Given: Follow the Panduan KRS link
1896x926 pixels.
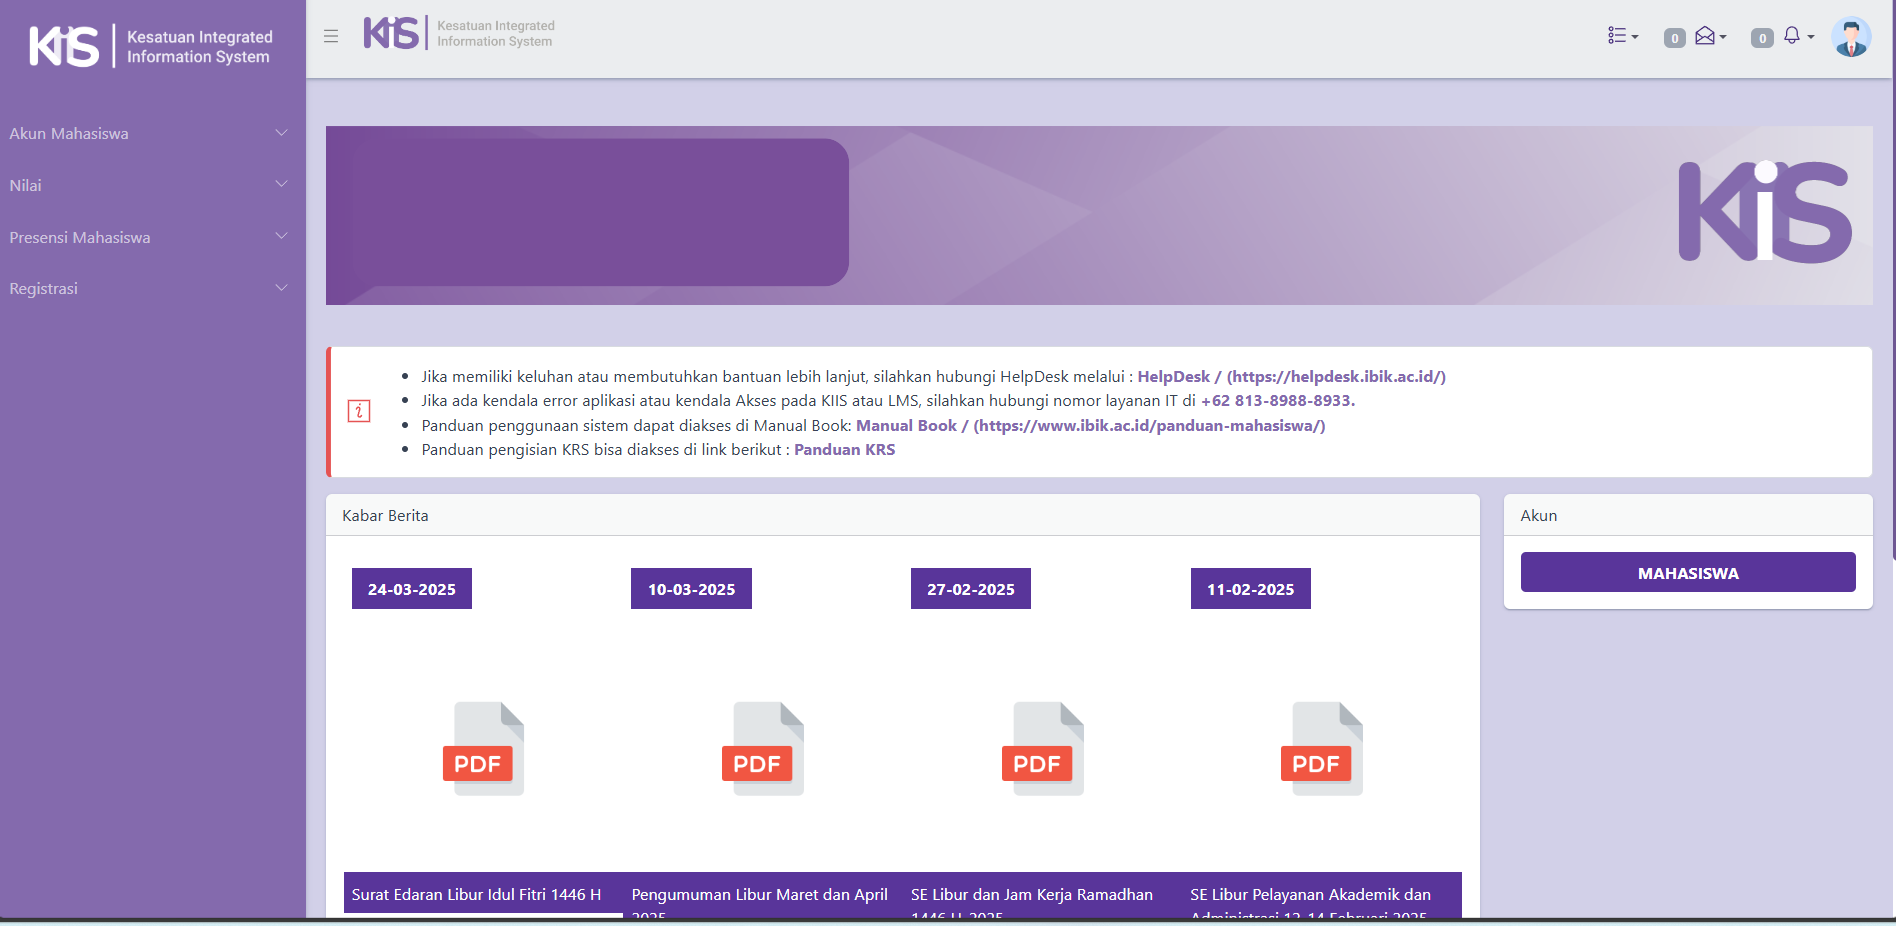Looking at the screenshot, I should coord(844,450).
